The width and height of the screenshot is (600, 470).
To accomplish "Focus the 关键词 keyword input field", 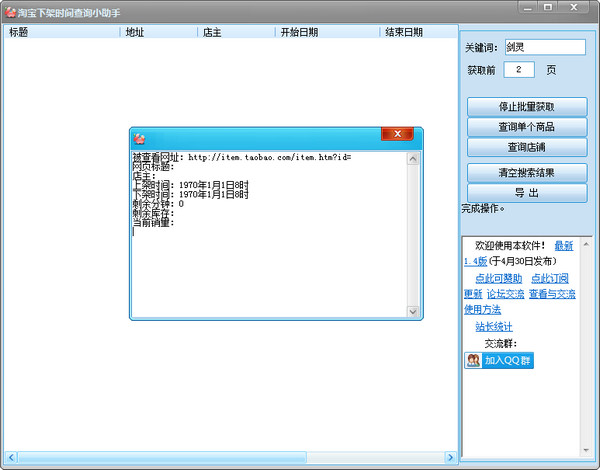I will (544, 47).
